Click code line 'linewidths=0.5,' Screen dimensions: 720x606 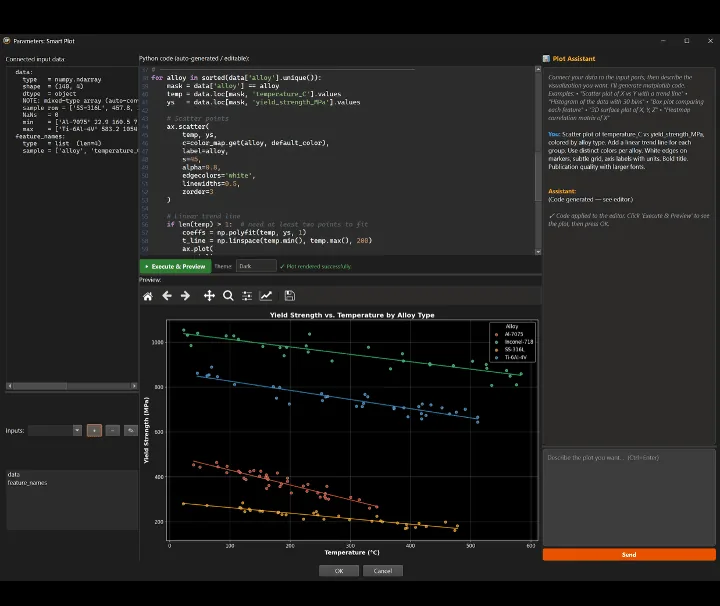(x=211, y=184)
